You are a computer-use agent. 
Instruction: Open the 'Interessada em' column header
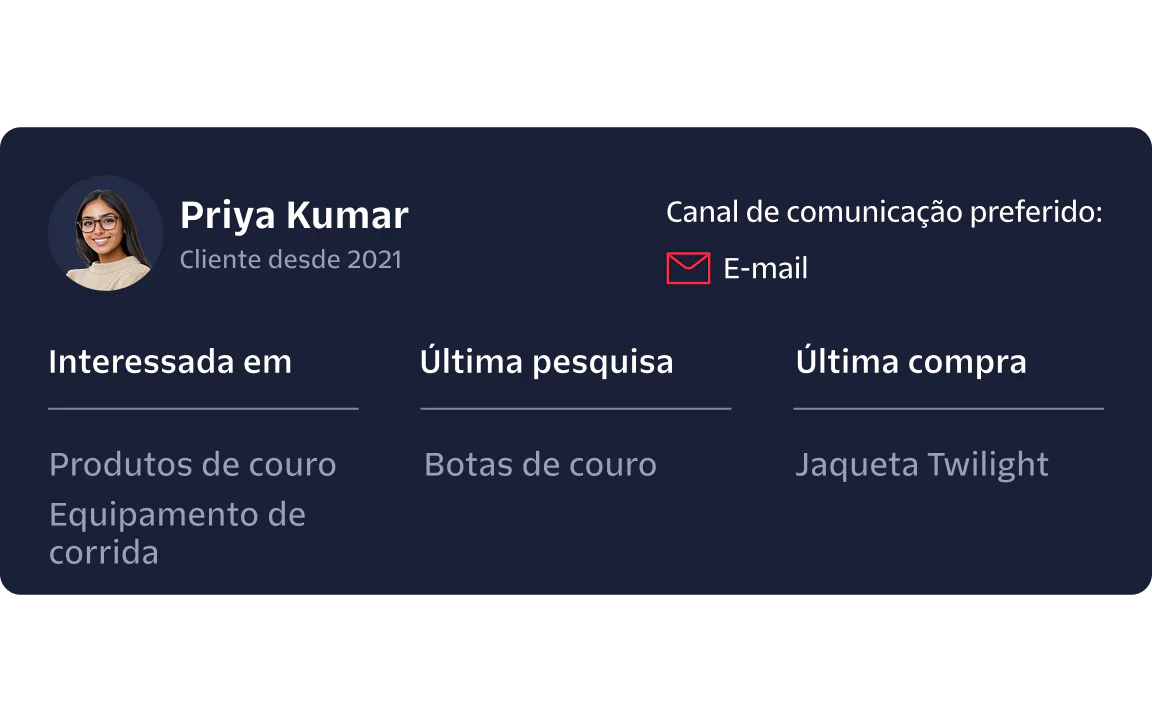(170, 362)
